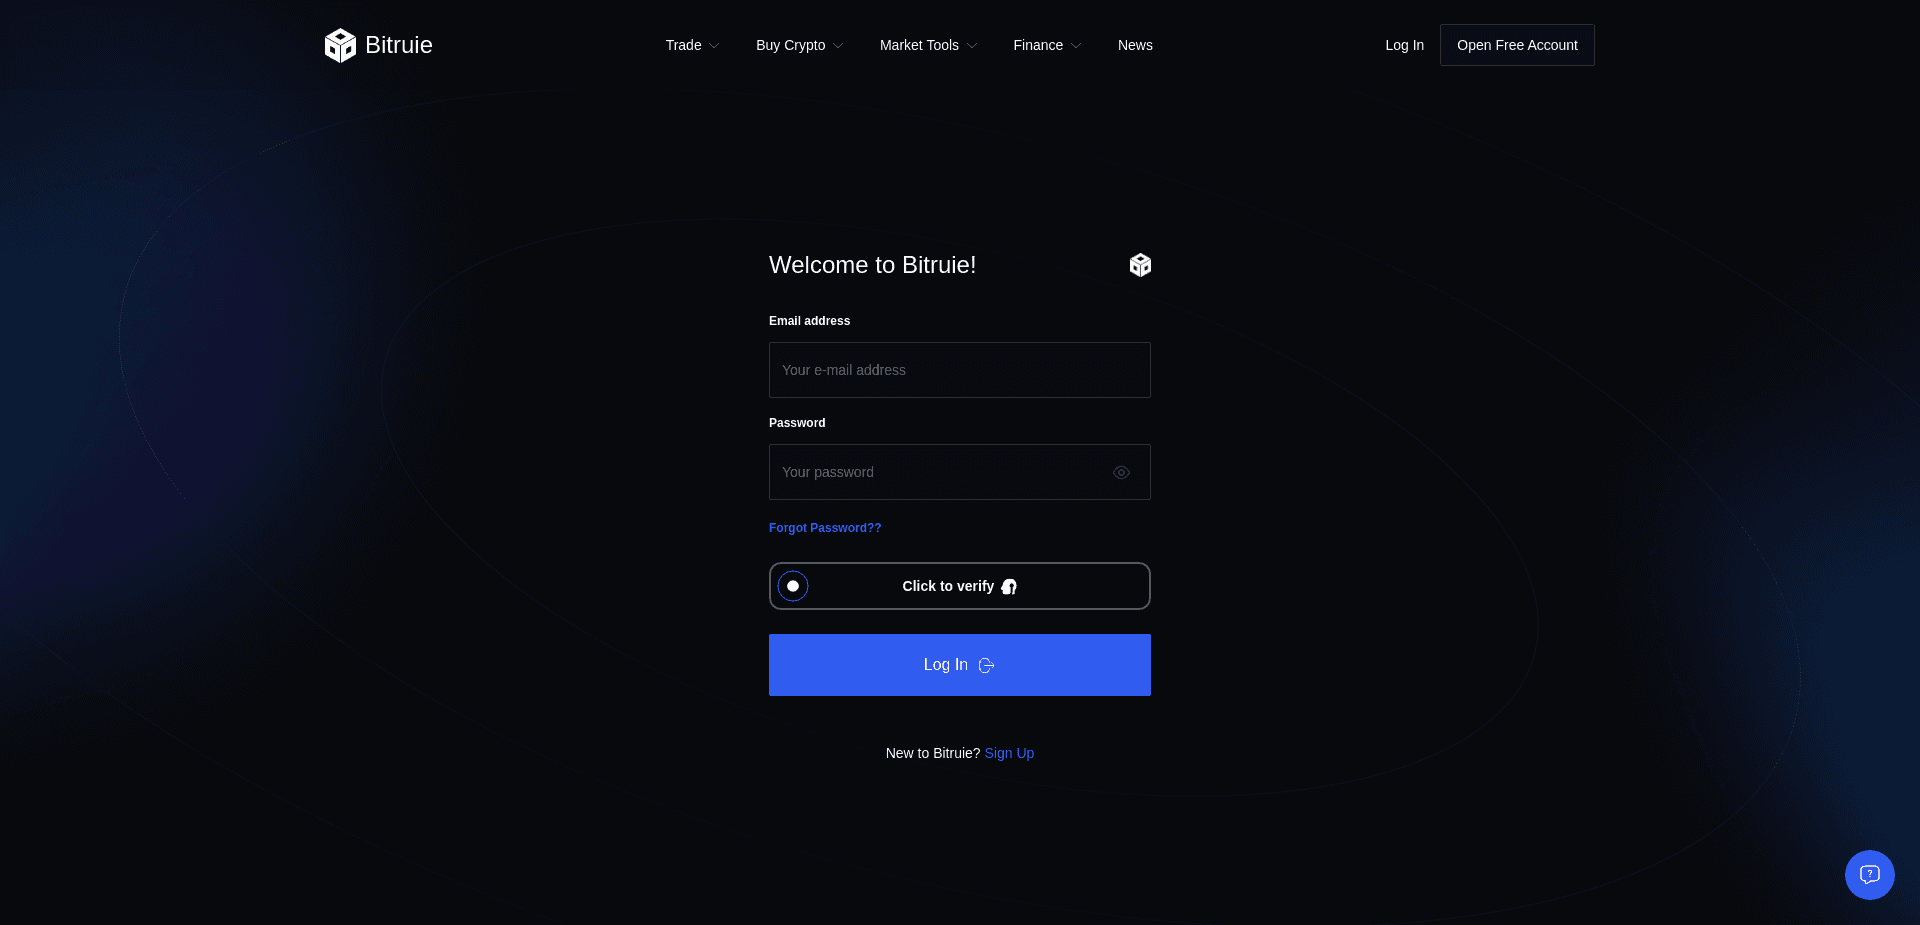Click the chevron next to Trade menu

click(713, 45)
